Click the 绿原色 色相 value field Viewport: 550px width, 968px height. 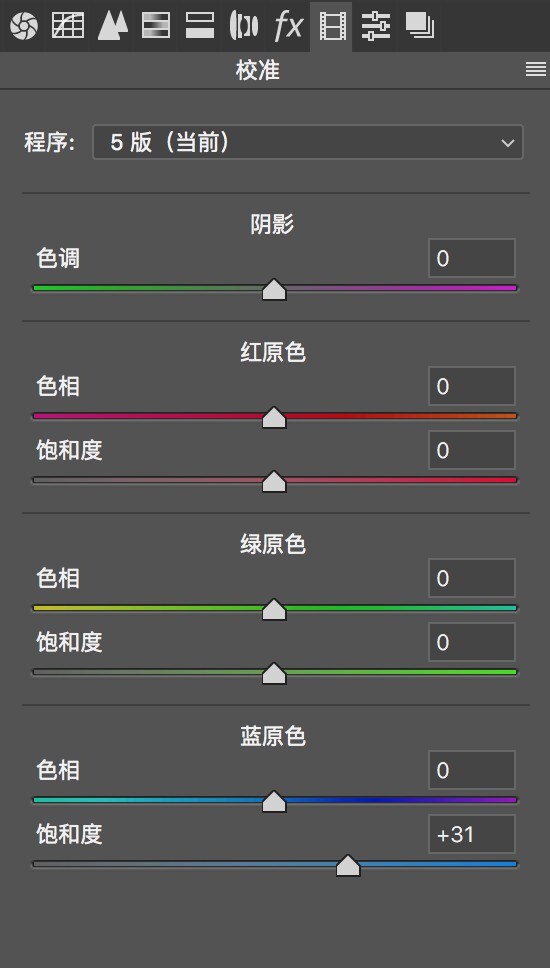(472, 578)
